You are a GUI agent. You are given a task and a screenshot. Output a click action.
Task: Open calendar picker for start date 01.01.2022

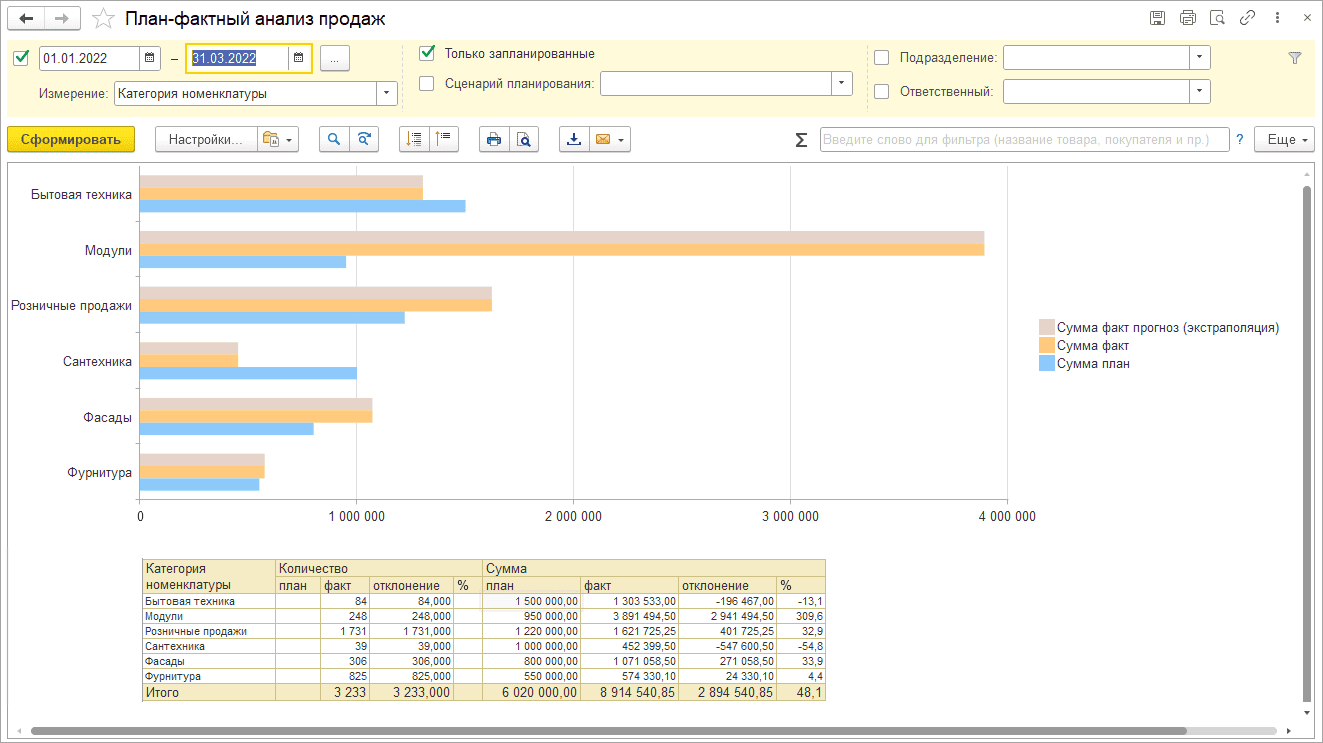tap(149, 58)
